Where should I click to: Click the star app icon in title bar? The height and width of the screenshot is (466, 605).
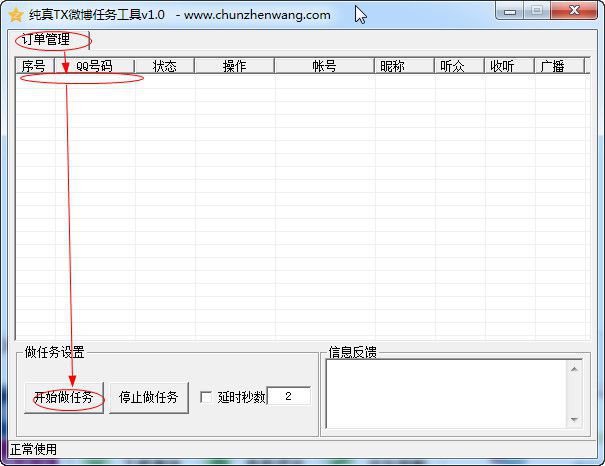click(16, 15)
